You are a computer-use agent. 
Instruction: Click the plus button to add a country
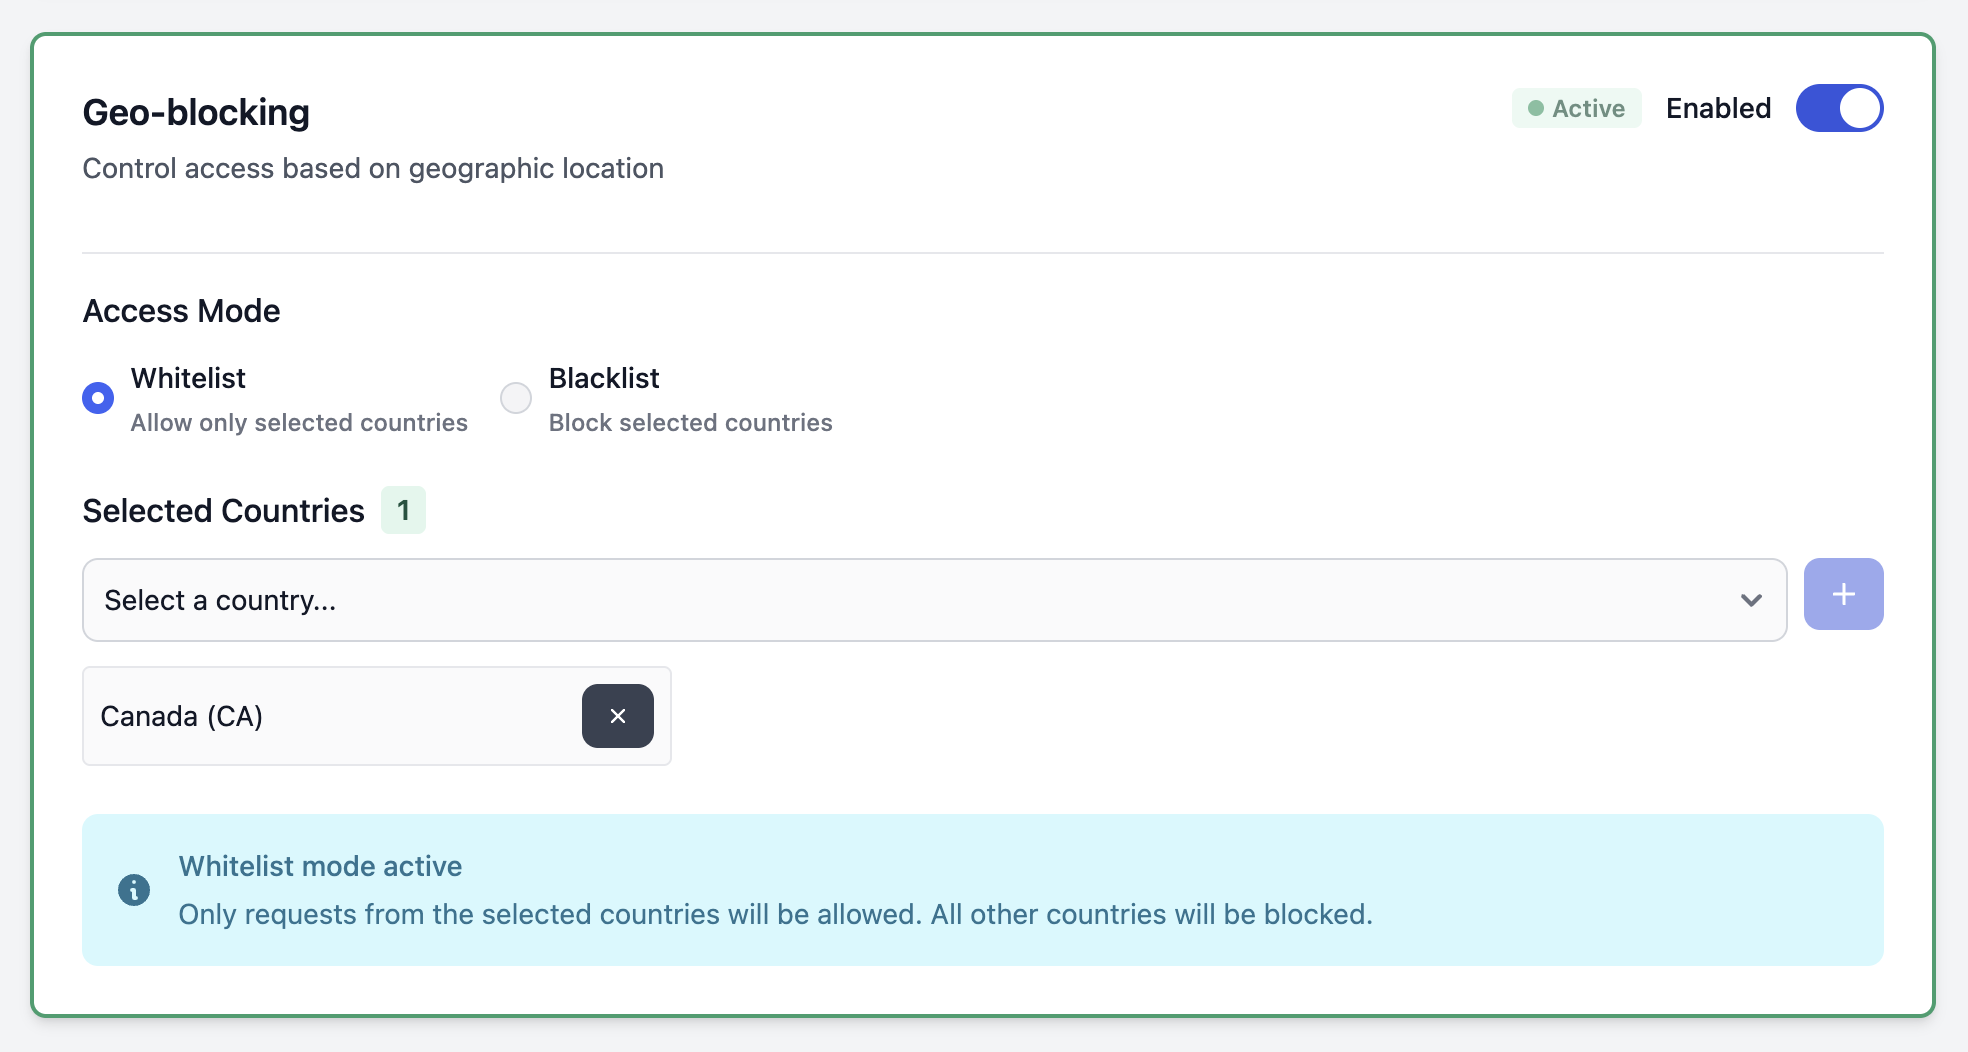tap(1842, 593)
